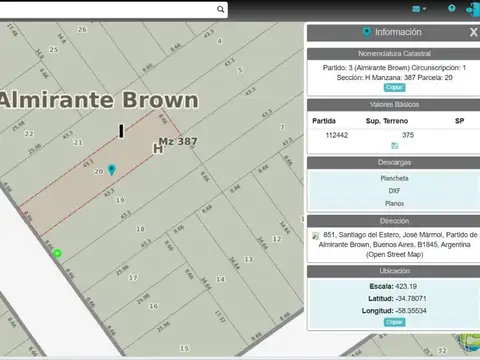Click the Longitud value -58.35534
This screenshot has height=360, width=480.
411,311
